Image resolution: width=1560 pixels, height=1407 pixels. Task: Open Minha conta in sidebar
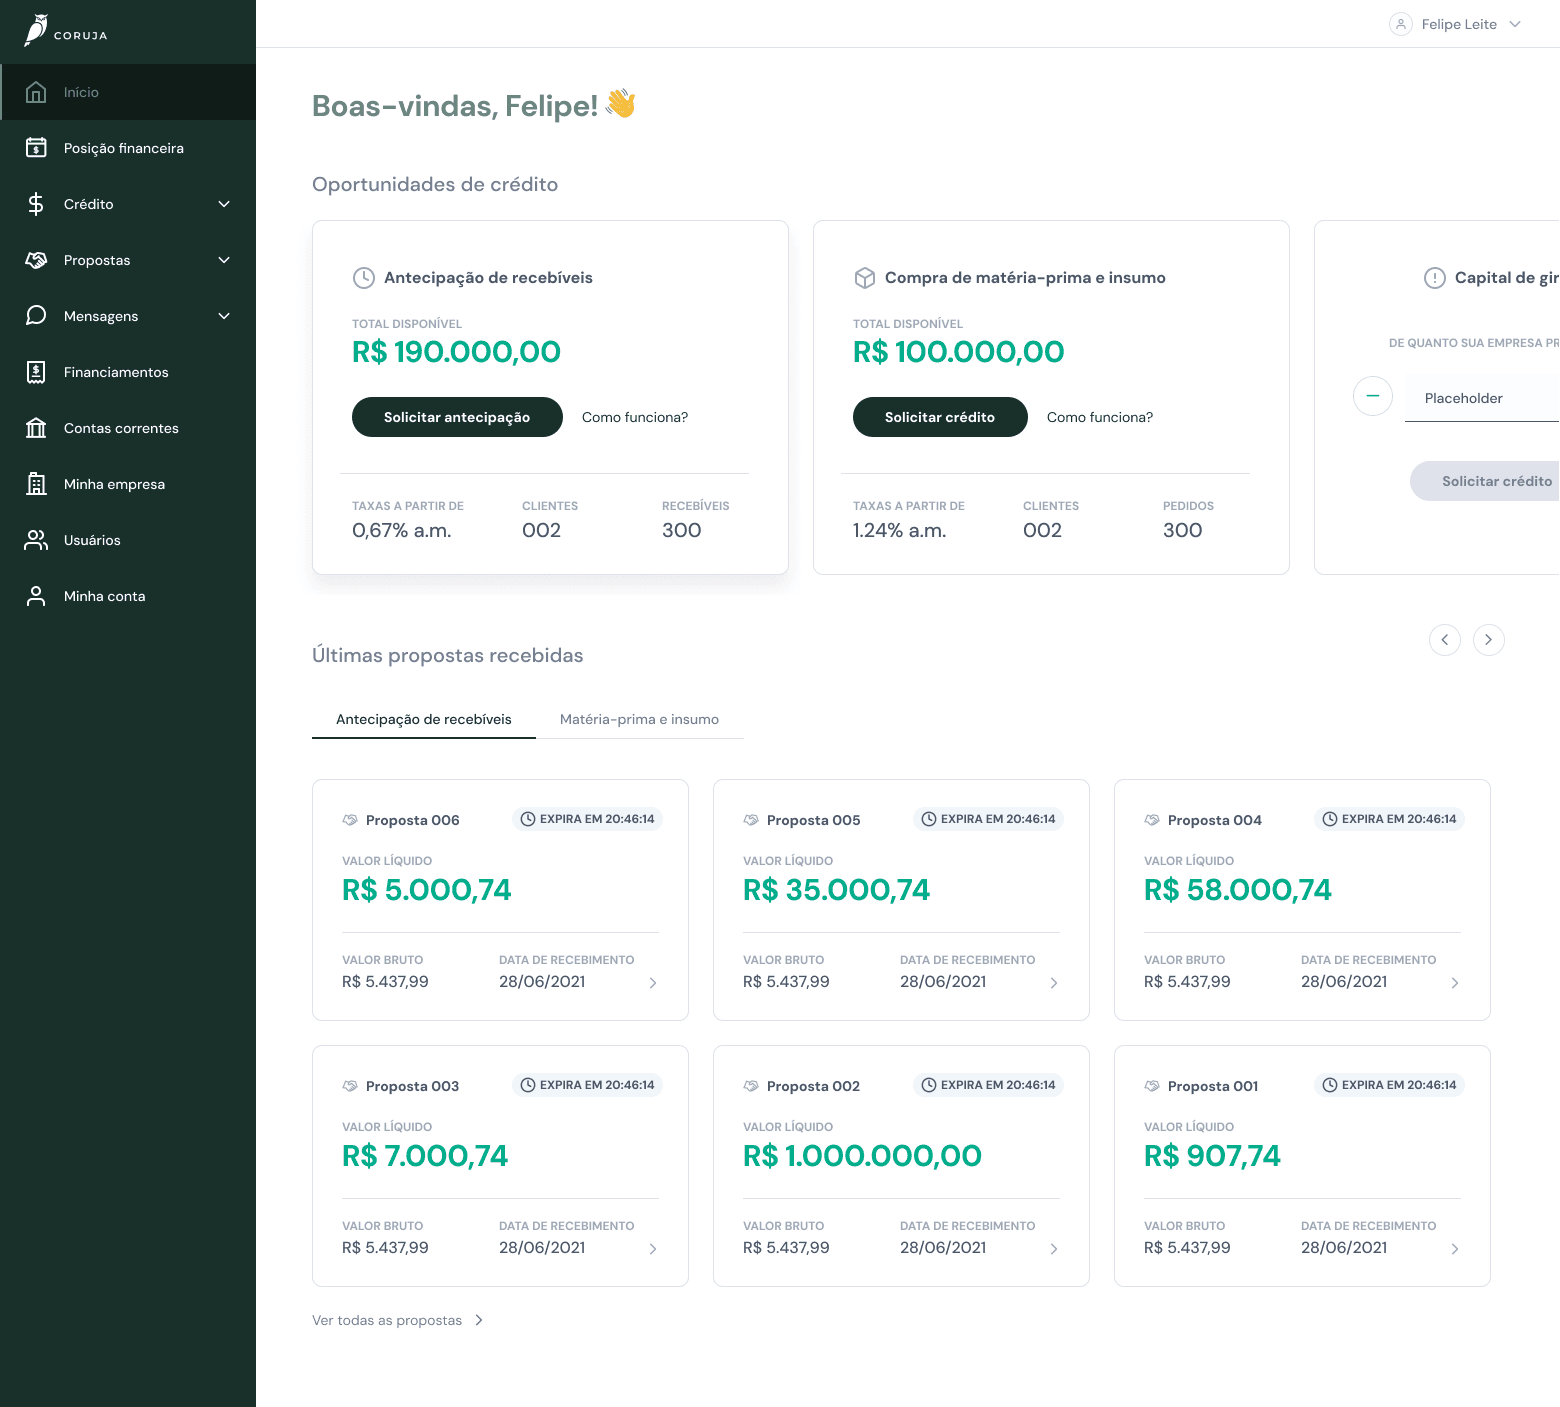pyautogui.click(x=128, y=596)
